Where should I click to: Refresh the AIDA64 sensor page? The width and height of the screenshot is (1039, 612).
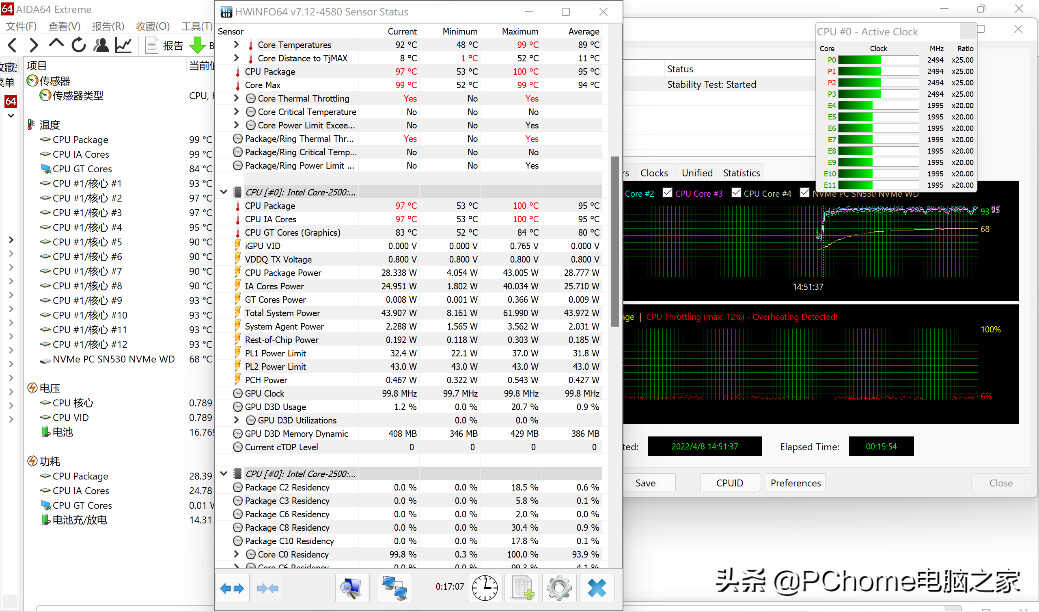tap(79, 45)
